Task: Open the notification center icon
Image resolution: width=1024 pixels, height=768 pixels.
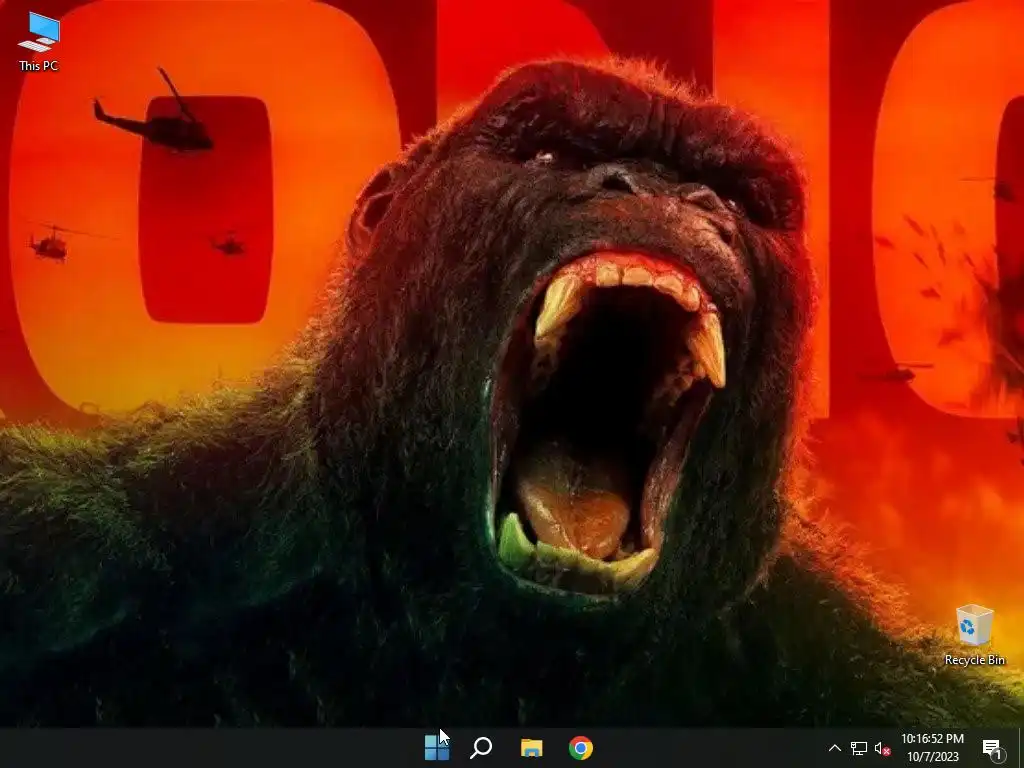Action: click(992, 748)
